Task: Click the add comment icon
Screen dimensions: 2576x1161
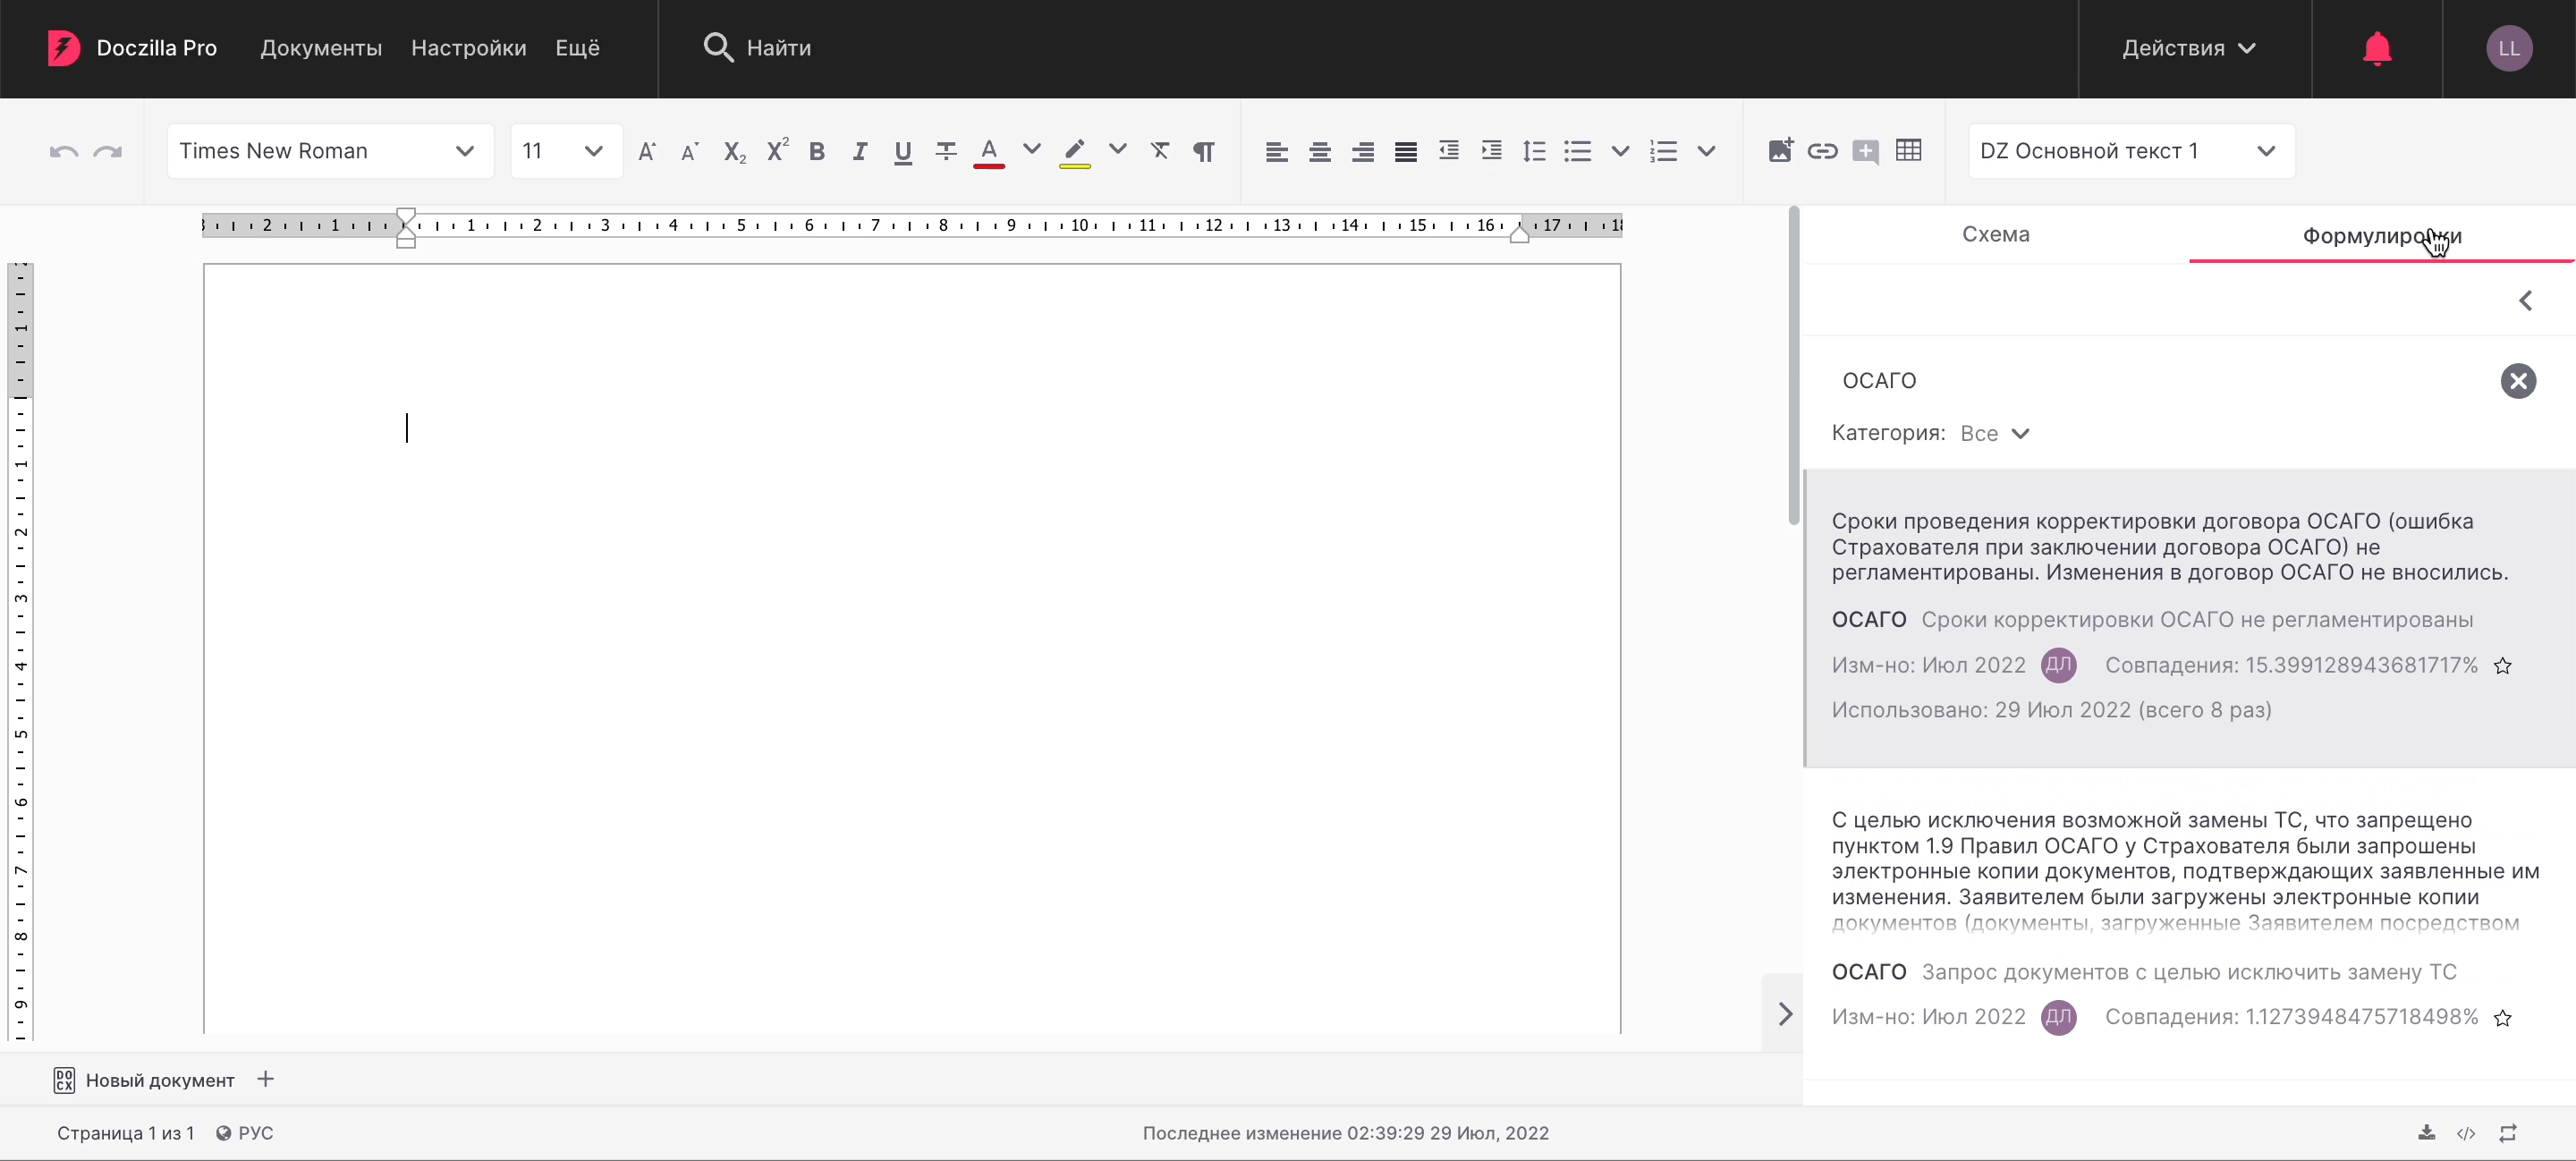Action: click(x=1865, y=151)
